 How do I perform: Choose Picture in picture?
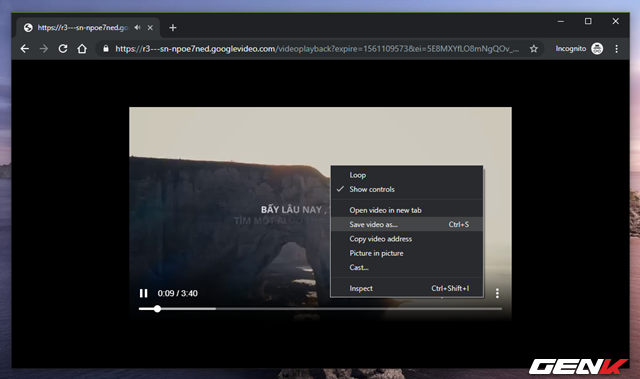point(407,253)
